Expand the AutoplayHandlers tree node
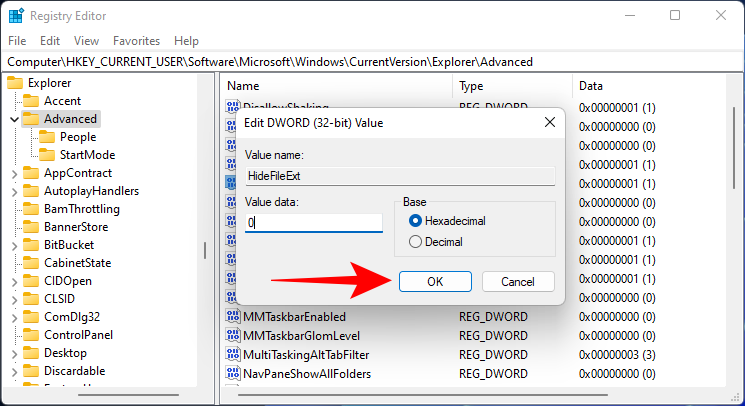The image size is (745, 406). click(14, 192)
